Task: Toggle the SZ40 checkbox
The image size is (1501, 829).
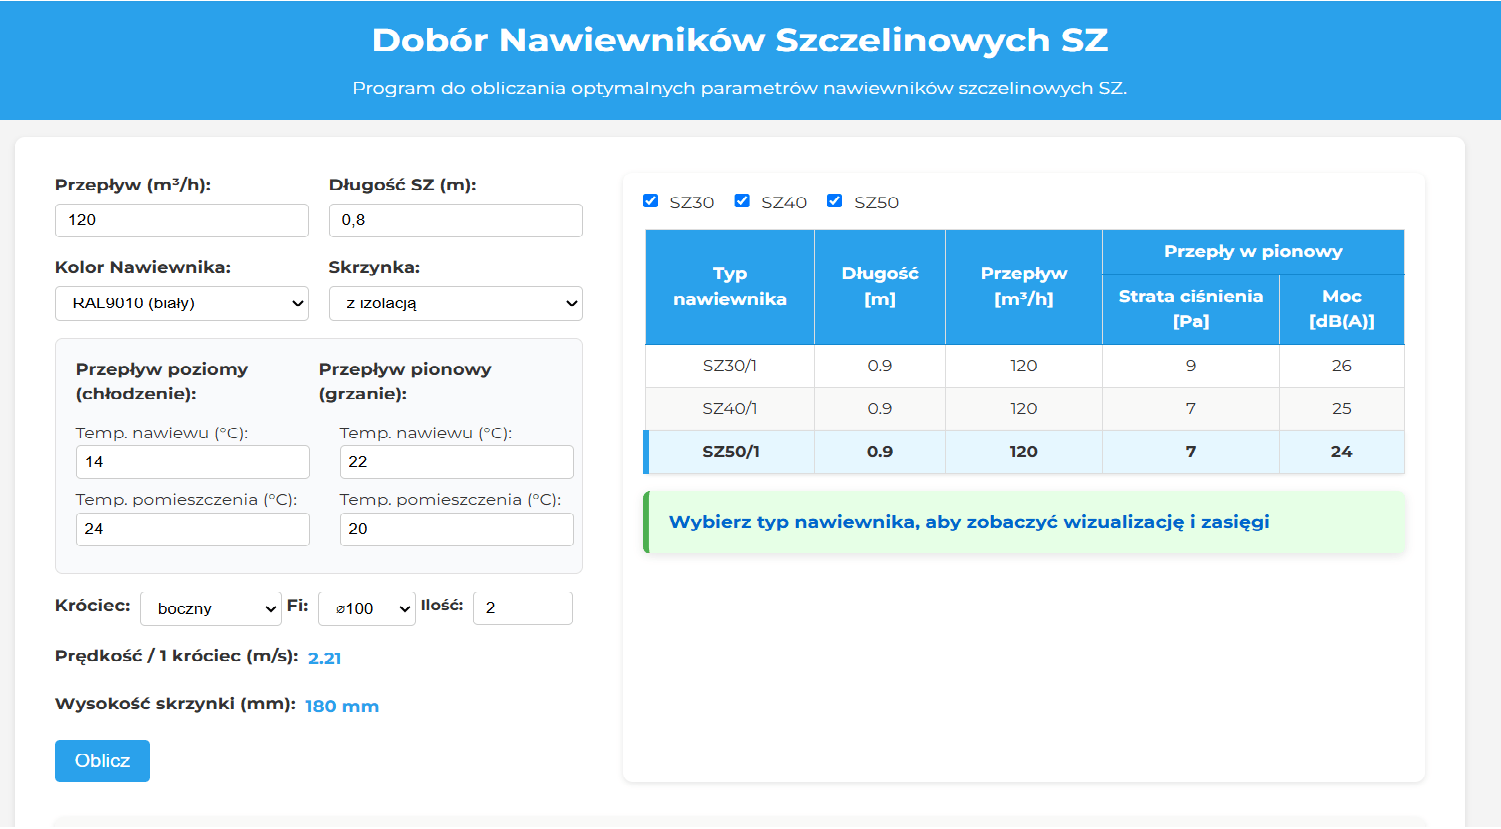Action: [x=742, y=201]
